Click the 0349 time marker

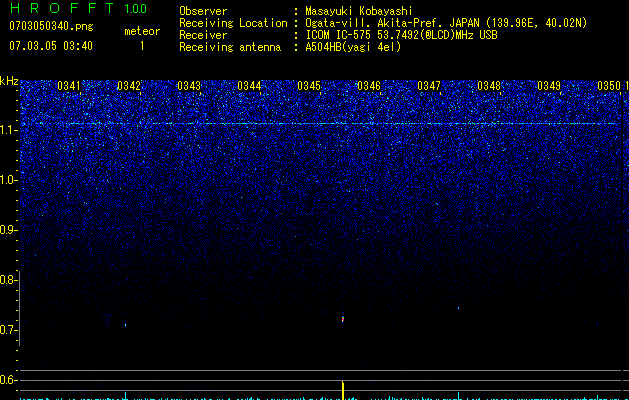pyautogui.click(x=549, y=86)
